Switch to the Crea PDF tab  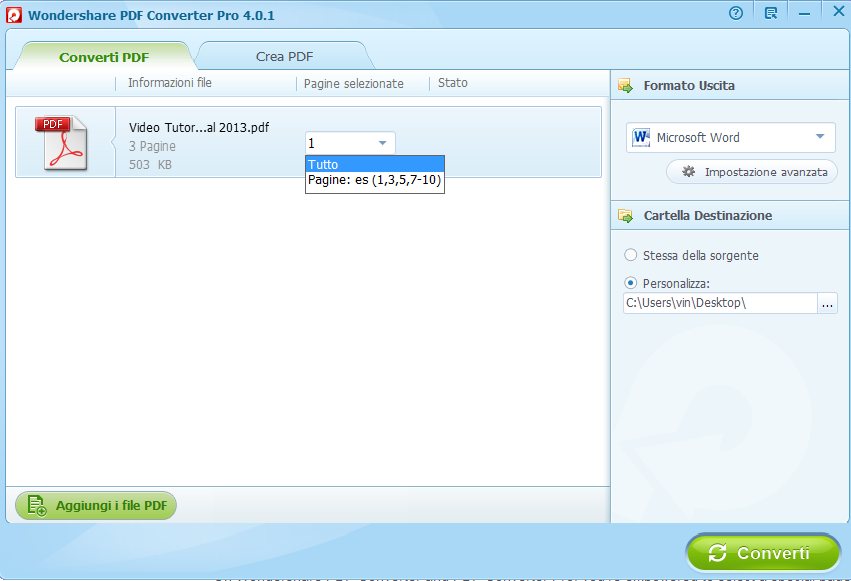point(284,56)
